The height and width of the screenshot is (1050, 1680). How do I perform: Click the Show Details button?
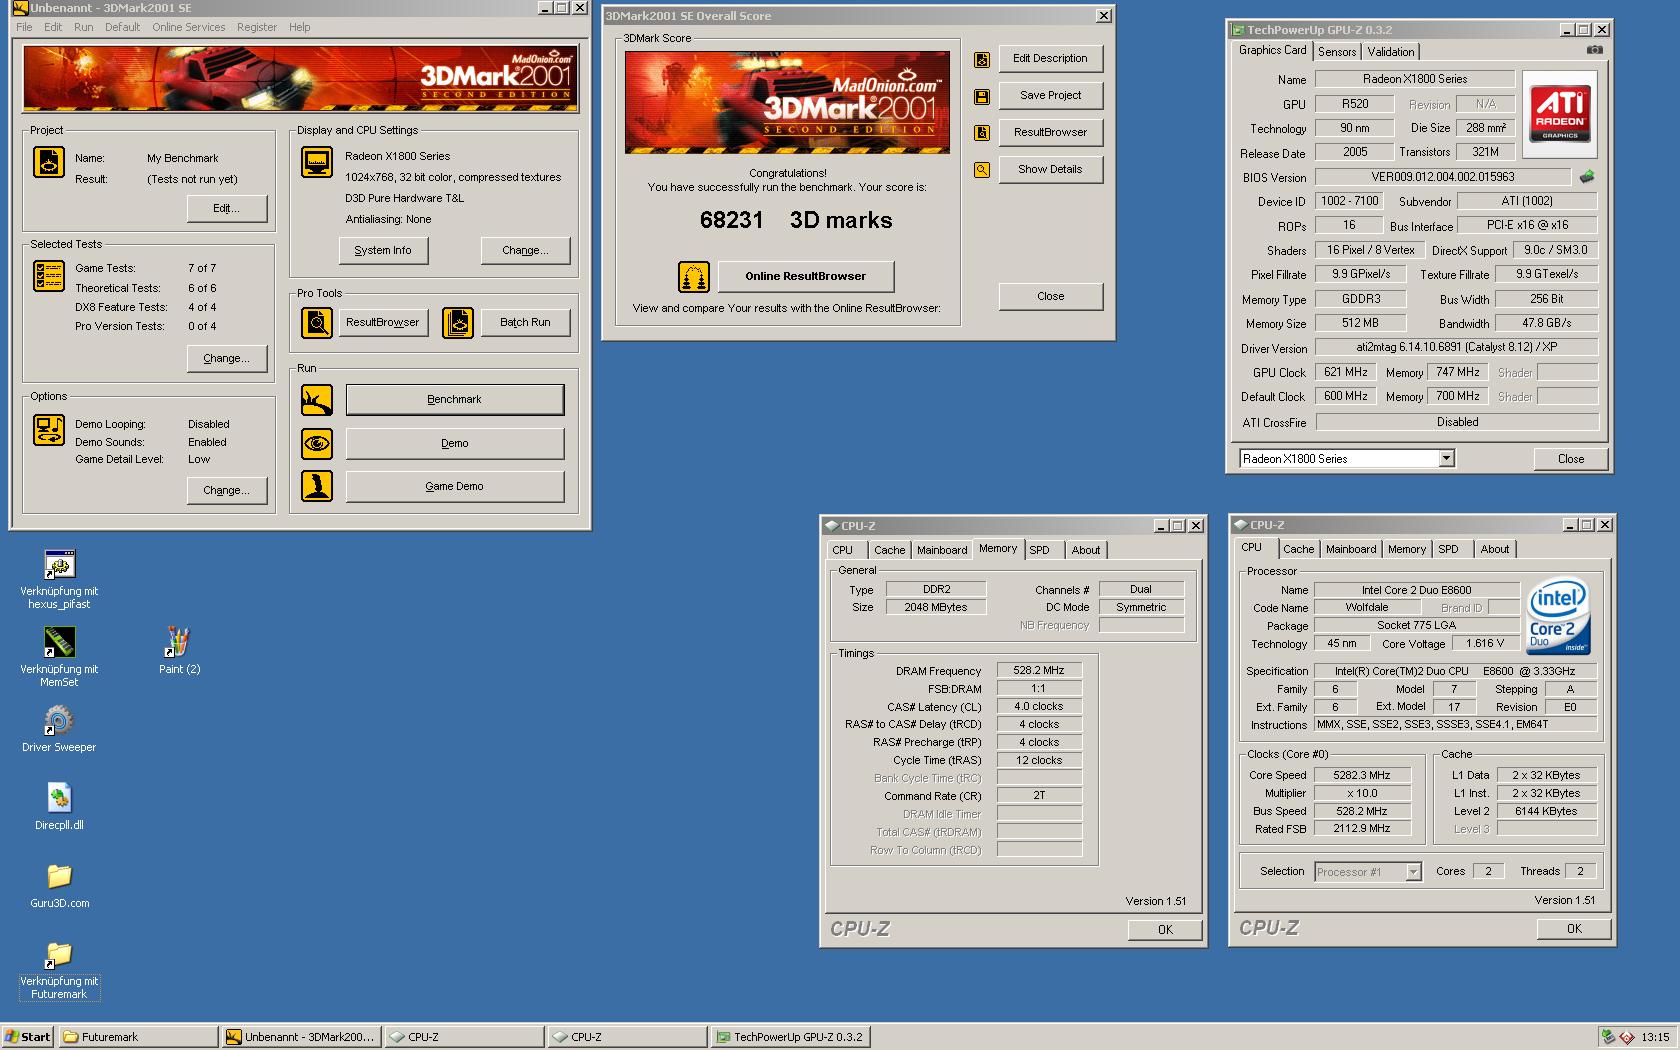(1050, 169)
